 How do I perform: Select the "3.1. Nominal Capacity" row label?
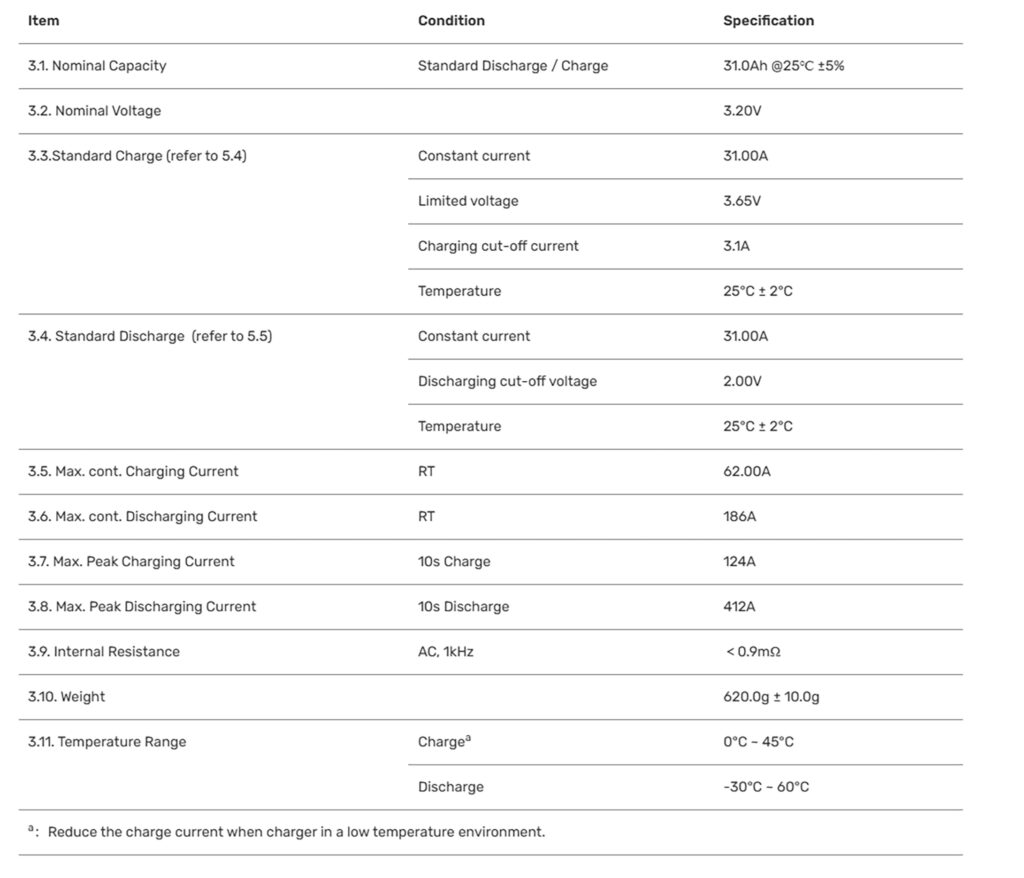click(x=97, y=66)
